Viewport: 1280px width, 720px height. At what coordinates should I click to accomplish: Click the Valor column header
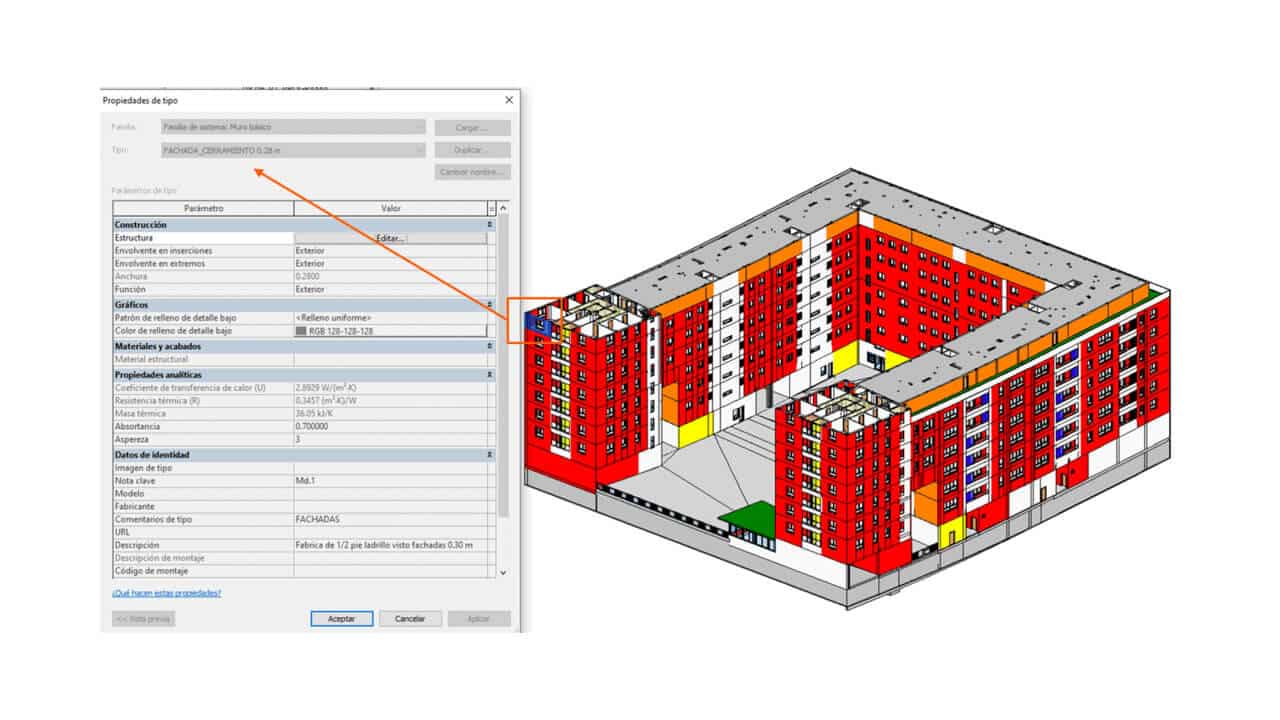[390, 208]
